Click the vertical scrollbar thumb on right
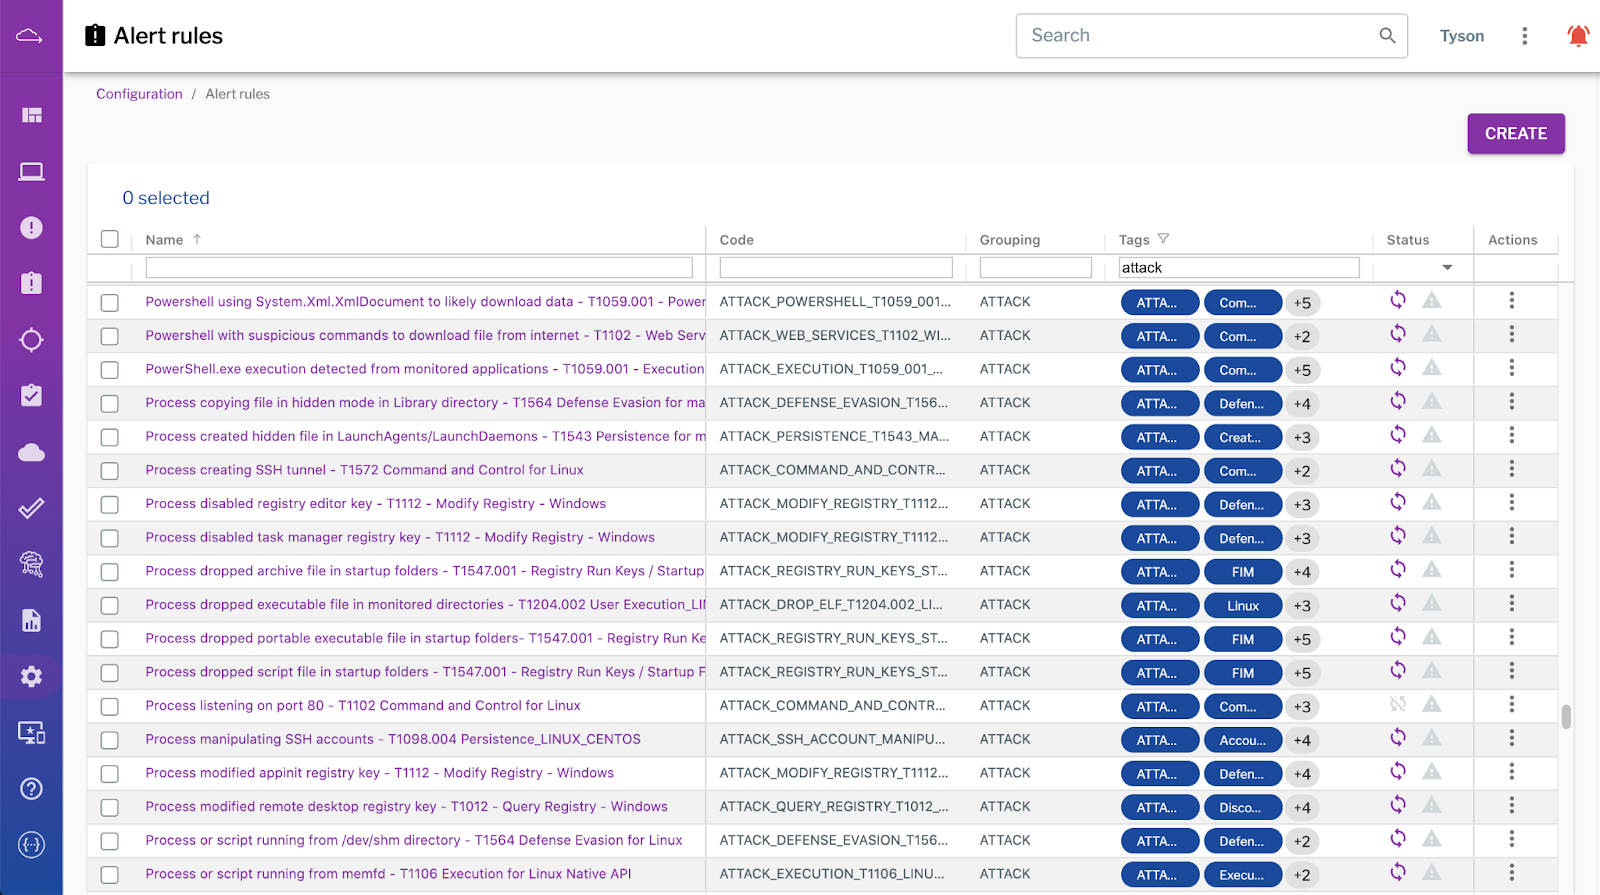 click(1566, 717)
